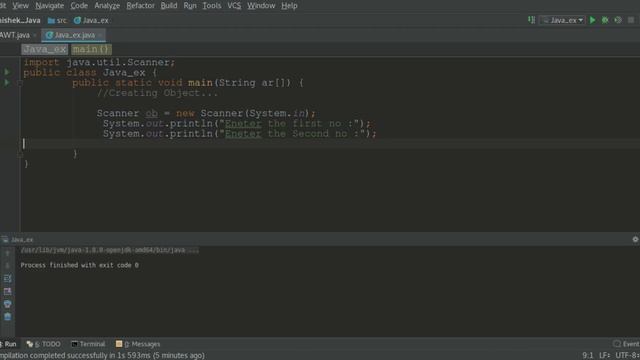The image size is (640, 360).
Task: Open the Window menu
Action: point(261,6)
